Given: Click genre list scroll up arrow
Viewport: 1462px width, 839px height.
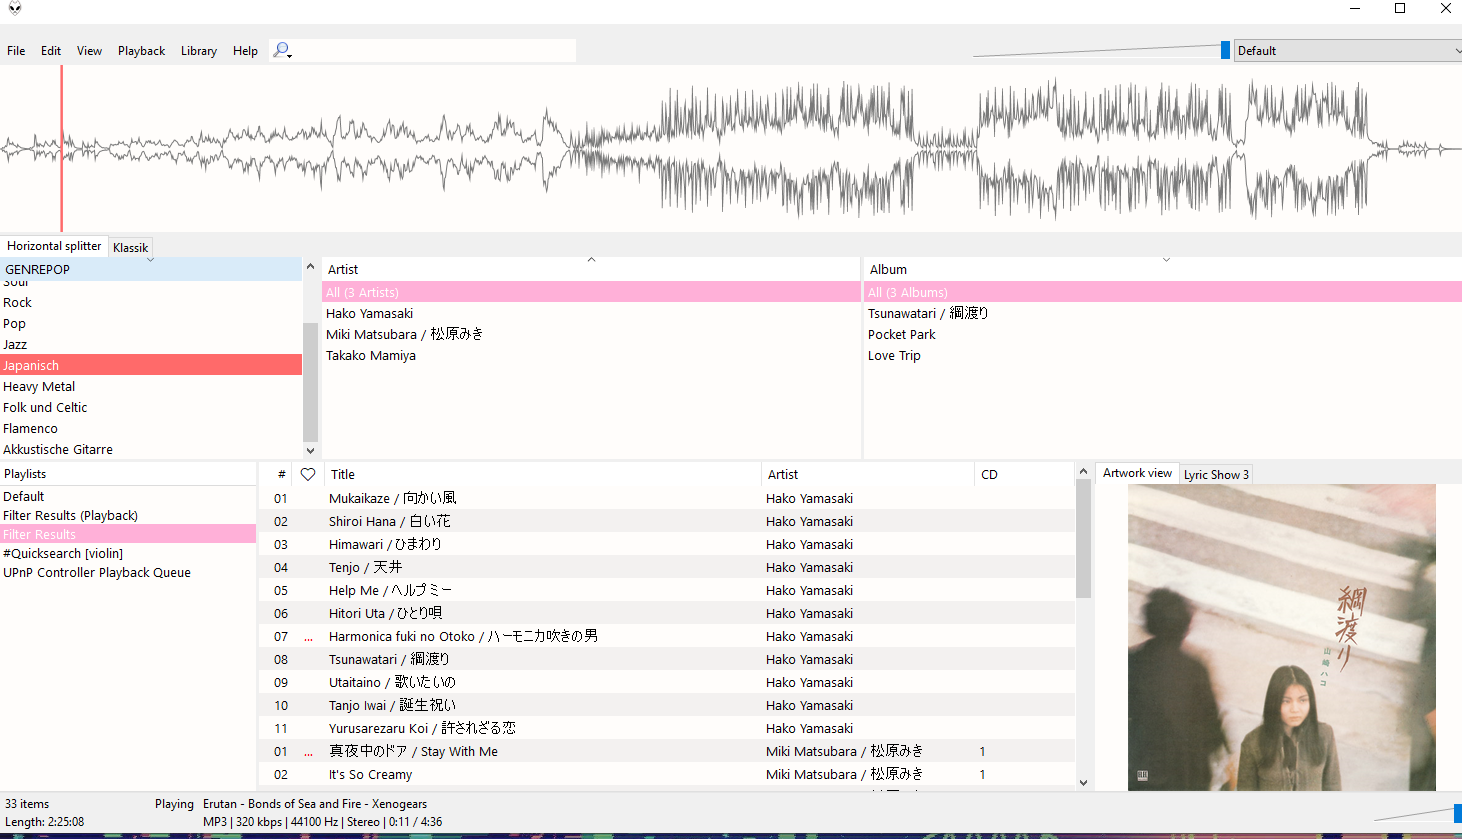Looking at the screenshot, I should point(310,267).
